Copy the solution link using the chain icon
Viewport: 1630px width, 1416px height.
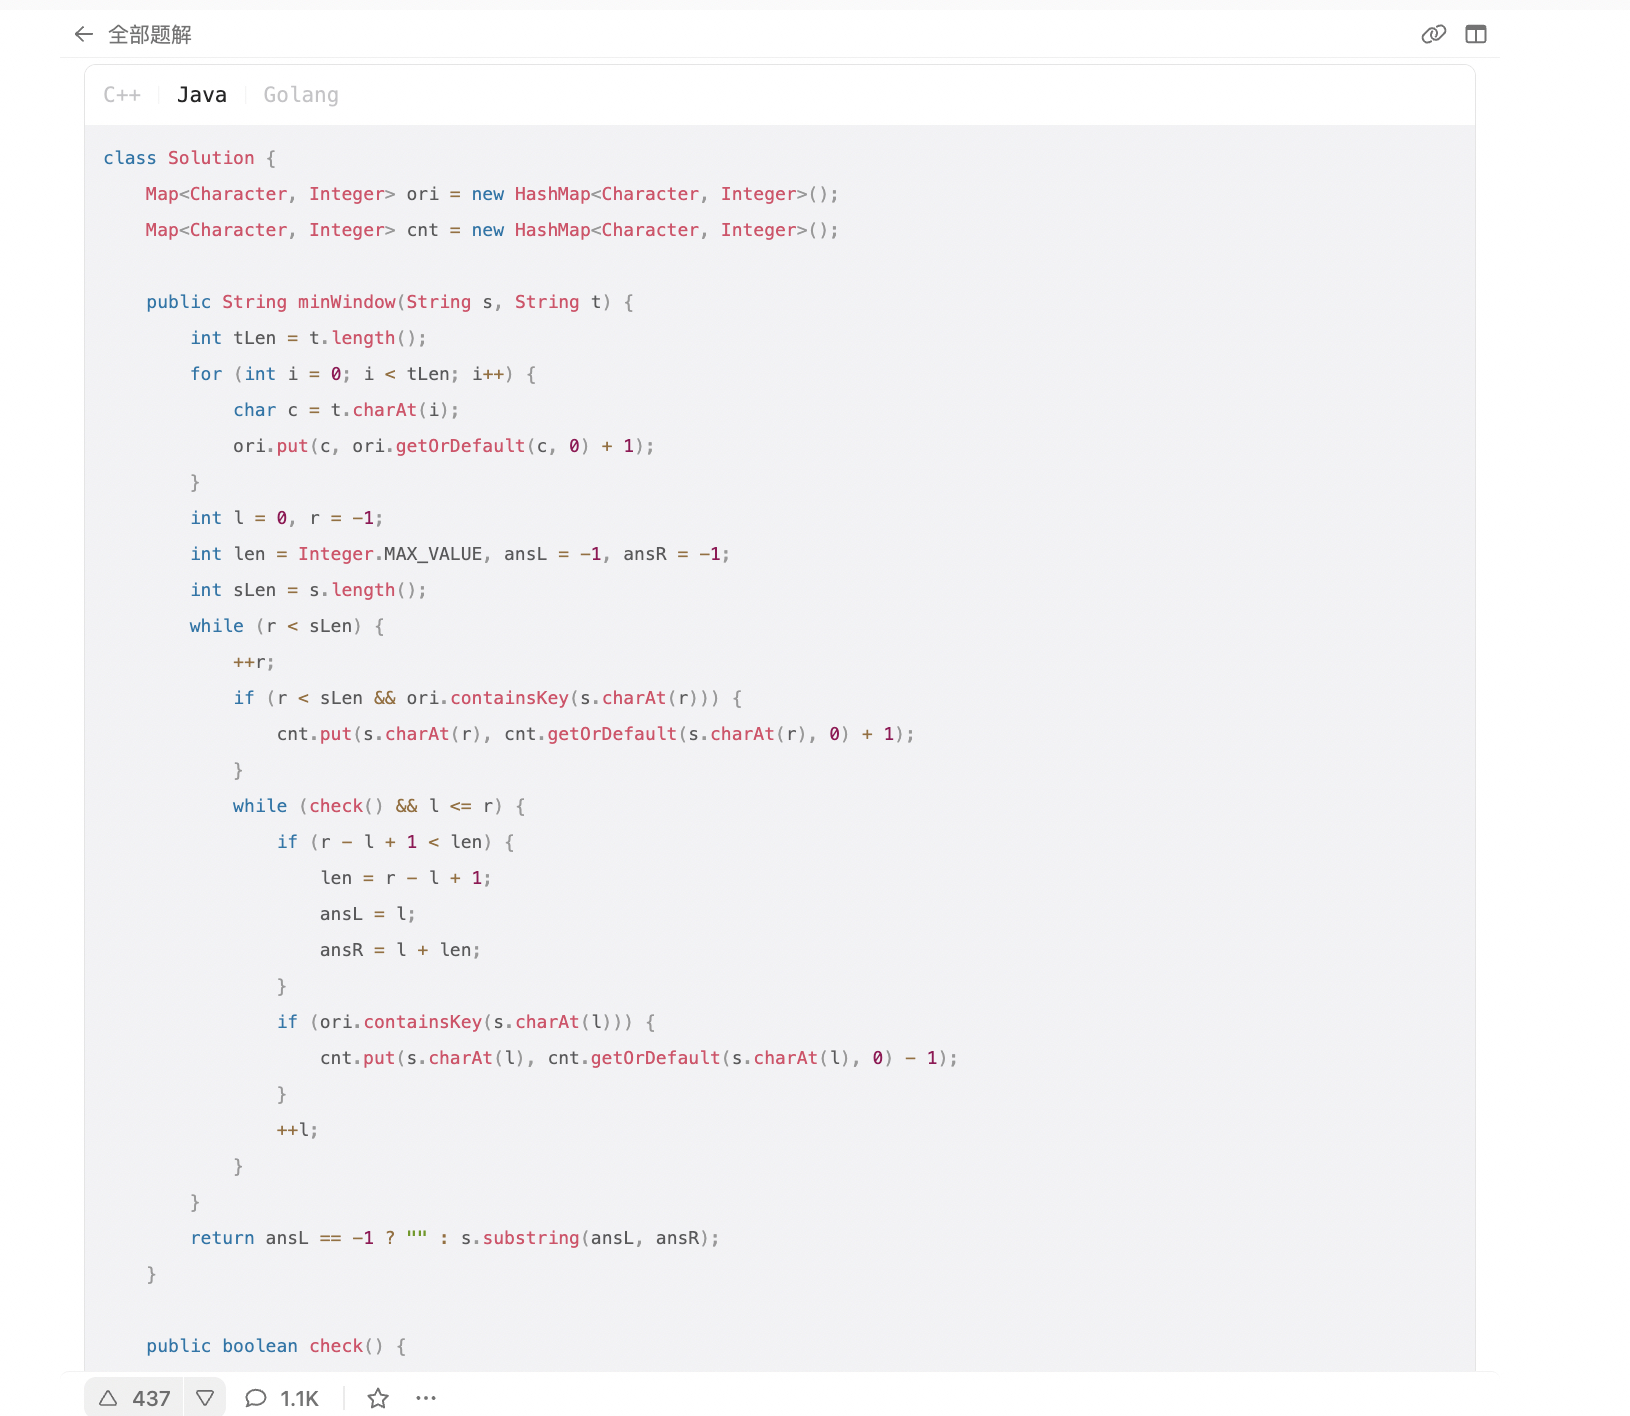point(1433,35)
